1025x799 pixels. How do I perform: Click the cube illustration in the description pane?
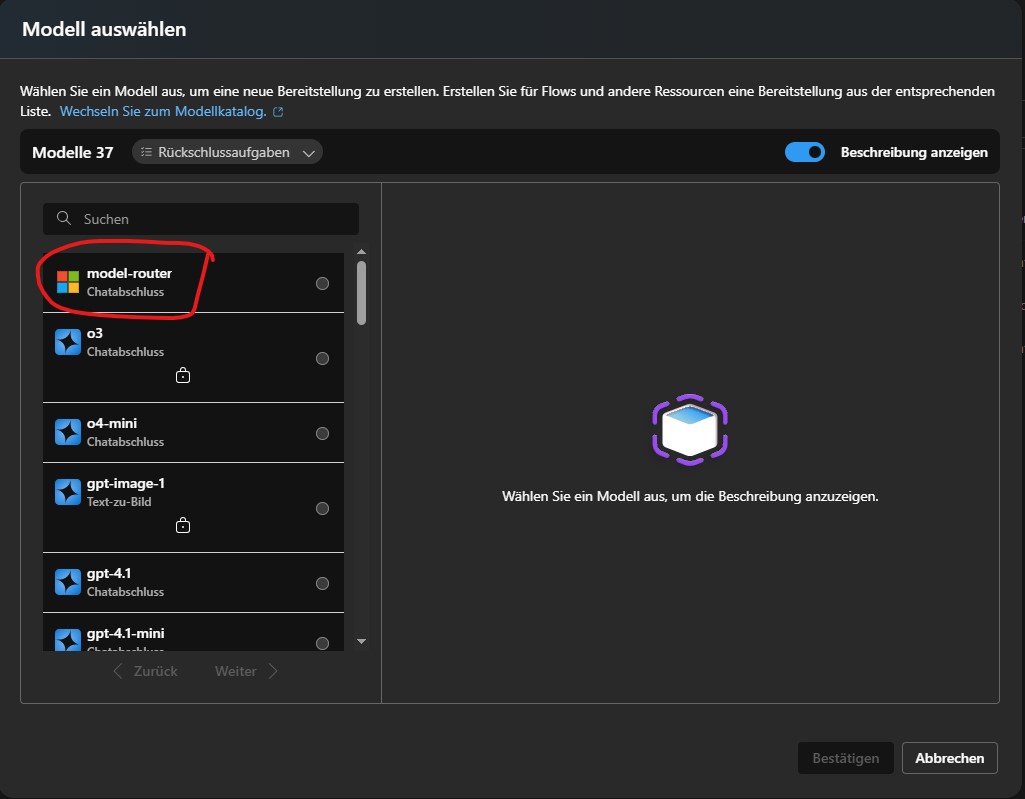coord(690,430)
